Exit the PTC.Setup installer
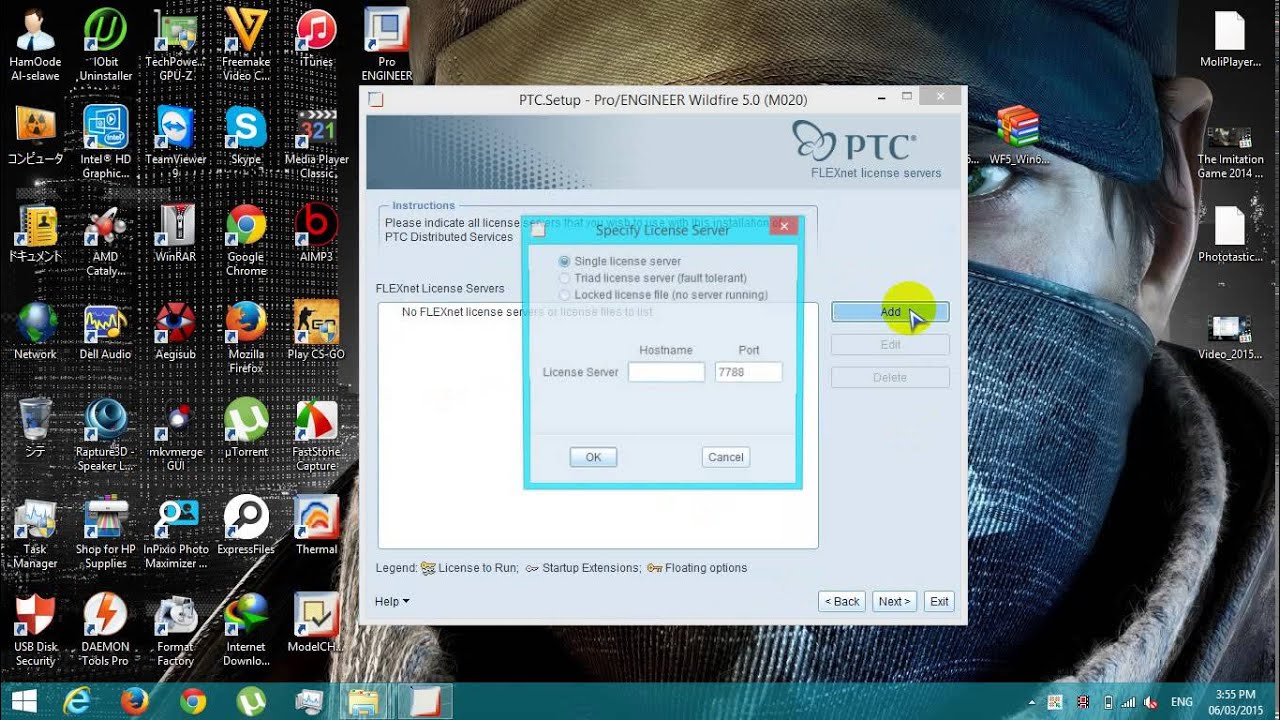 [939, 601]
